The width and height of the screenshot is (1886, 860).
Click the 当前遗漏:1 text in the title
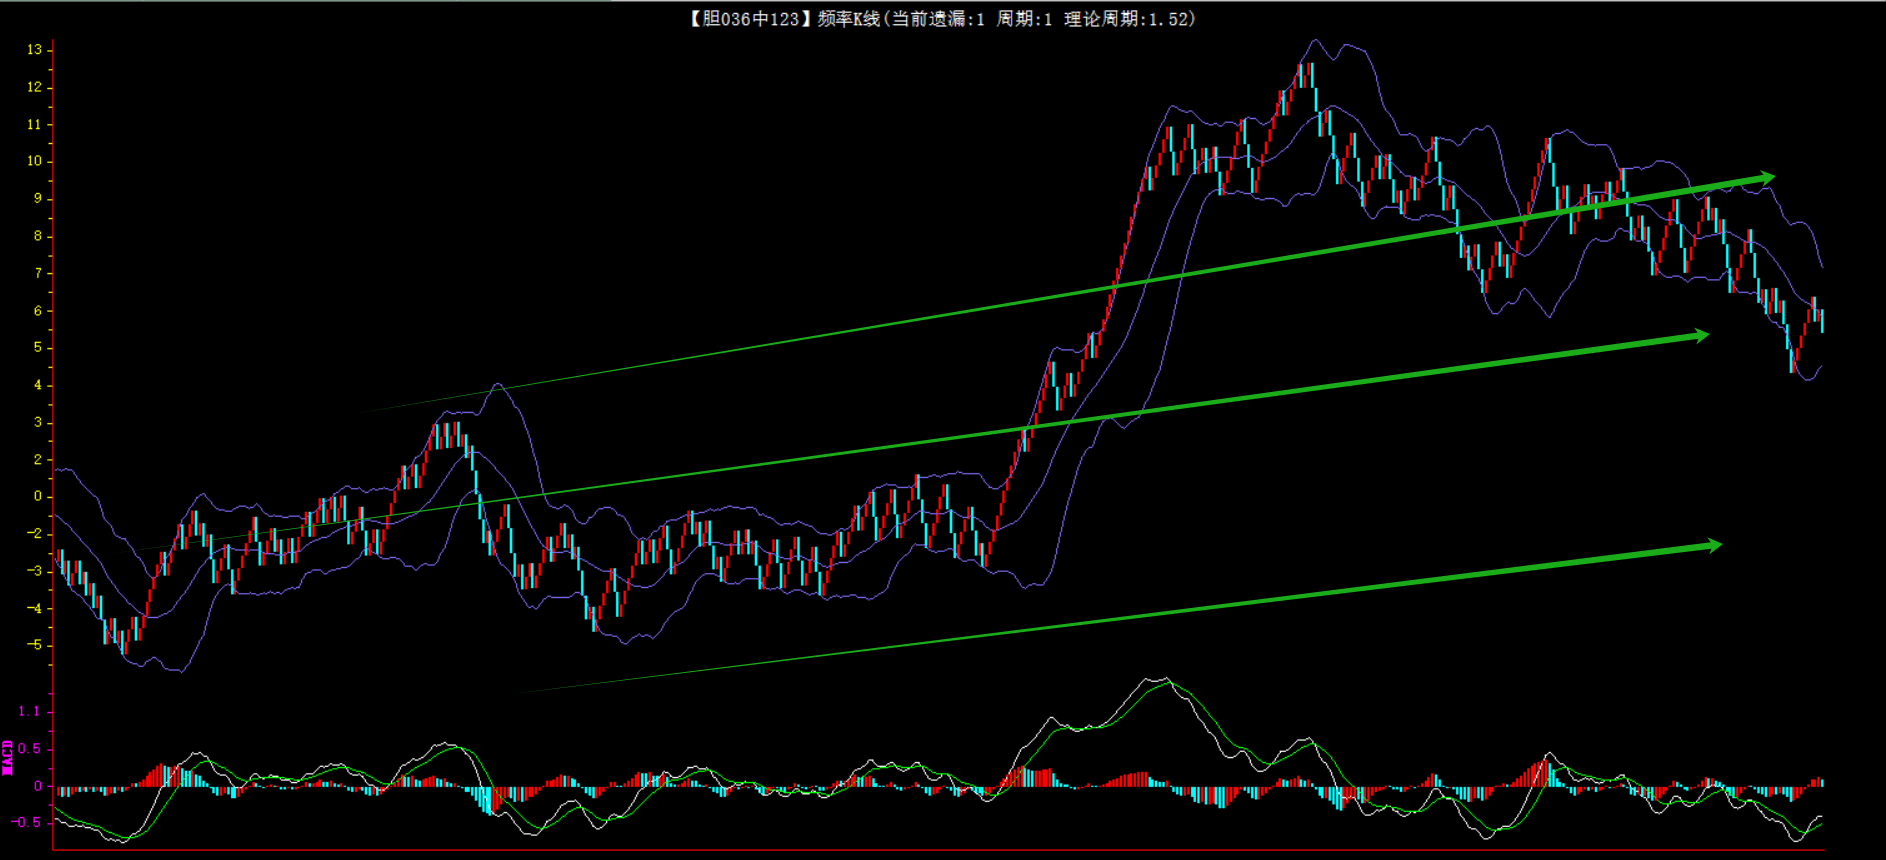click(938, 19)
